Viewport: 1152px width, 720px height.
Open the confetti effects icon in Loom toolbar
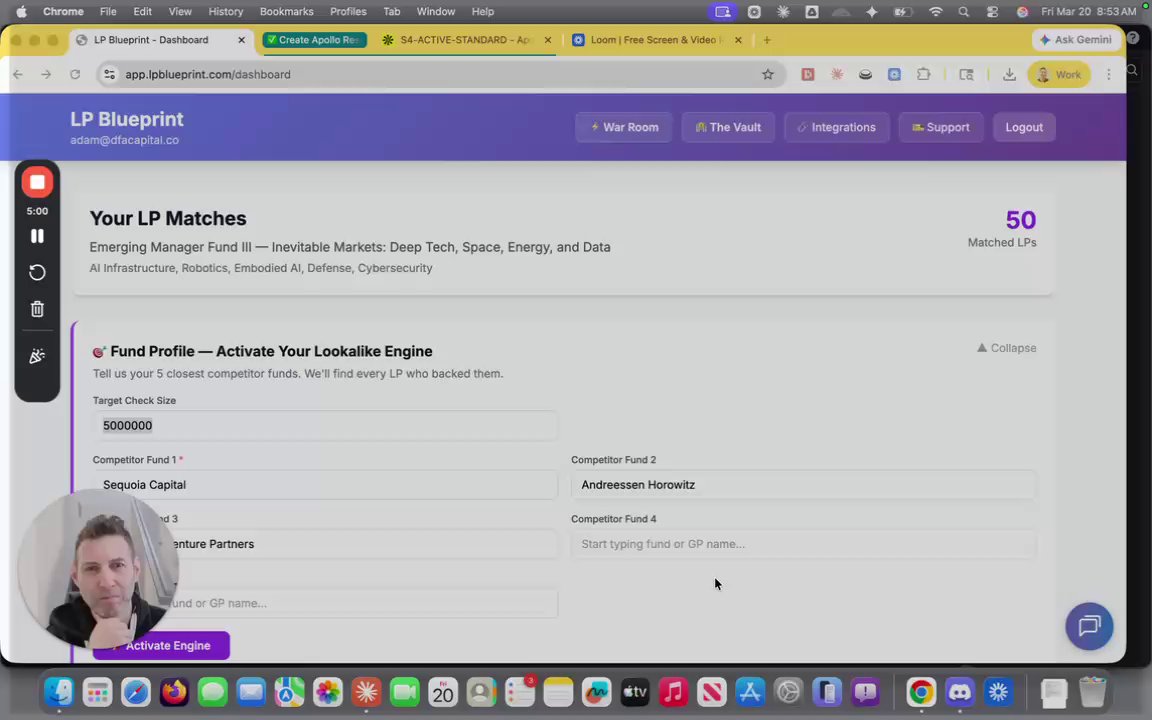click(37, 356)
